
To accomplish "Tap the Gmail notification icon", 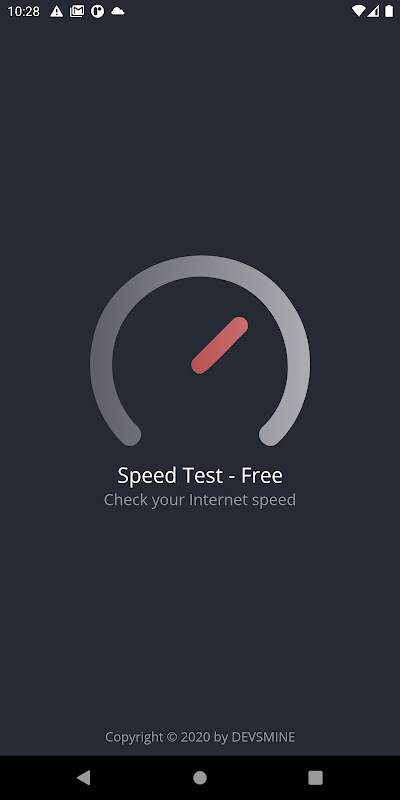I will [x=77, y=11].
